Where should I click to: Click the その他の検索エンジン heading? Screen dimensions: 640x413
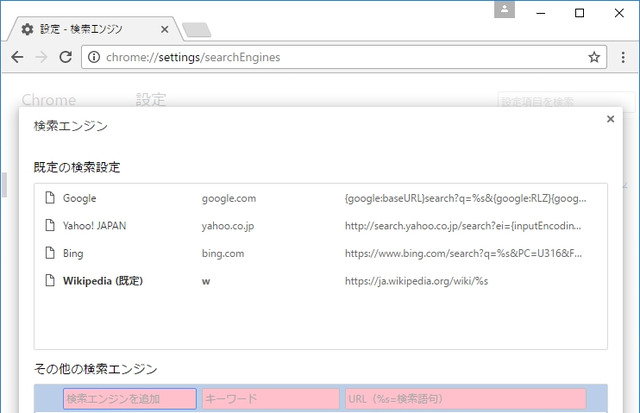(x=96, y=369)
